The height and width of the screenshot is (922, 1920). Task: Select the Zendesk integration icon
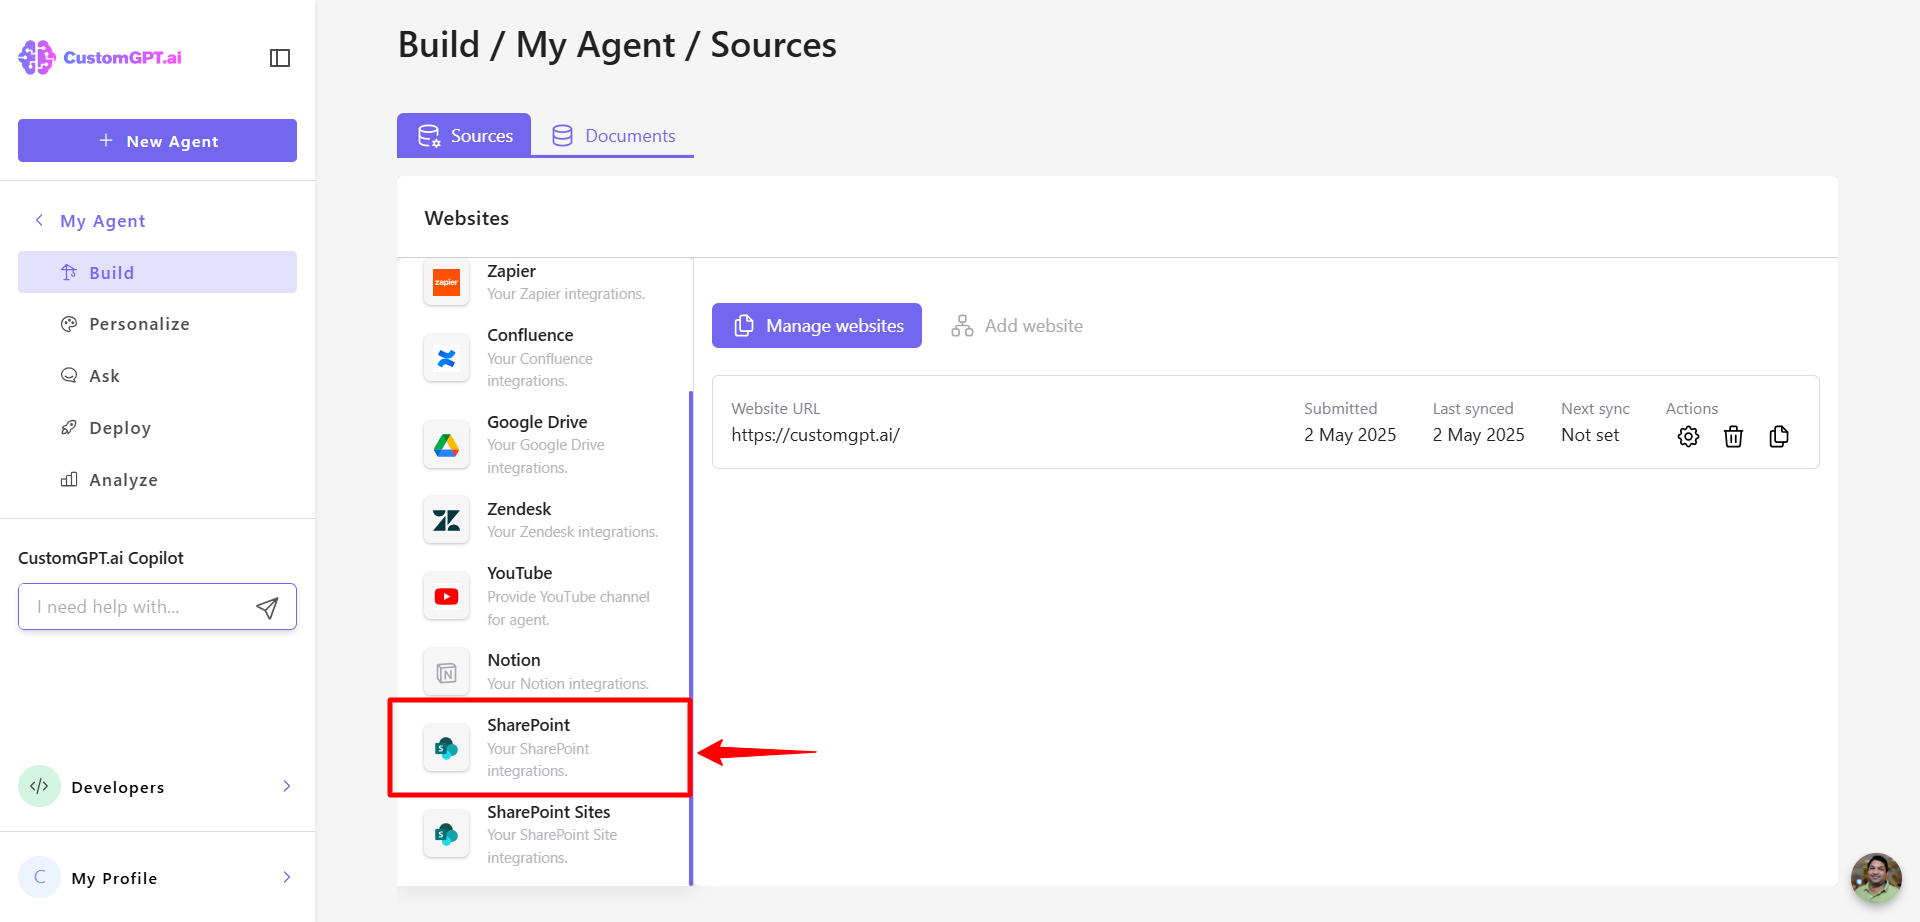pyautogui.click(x=446, y=520)
